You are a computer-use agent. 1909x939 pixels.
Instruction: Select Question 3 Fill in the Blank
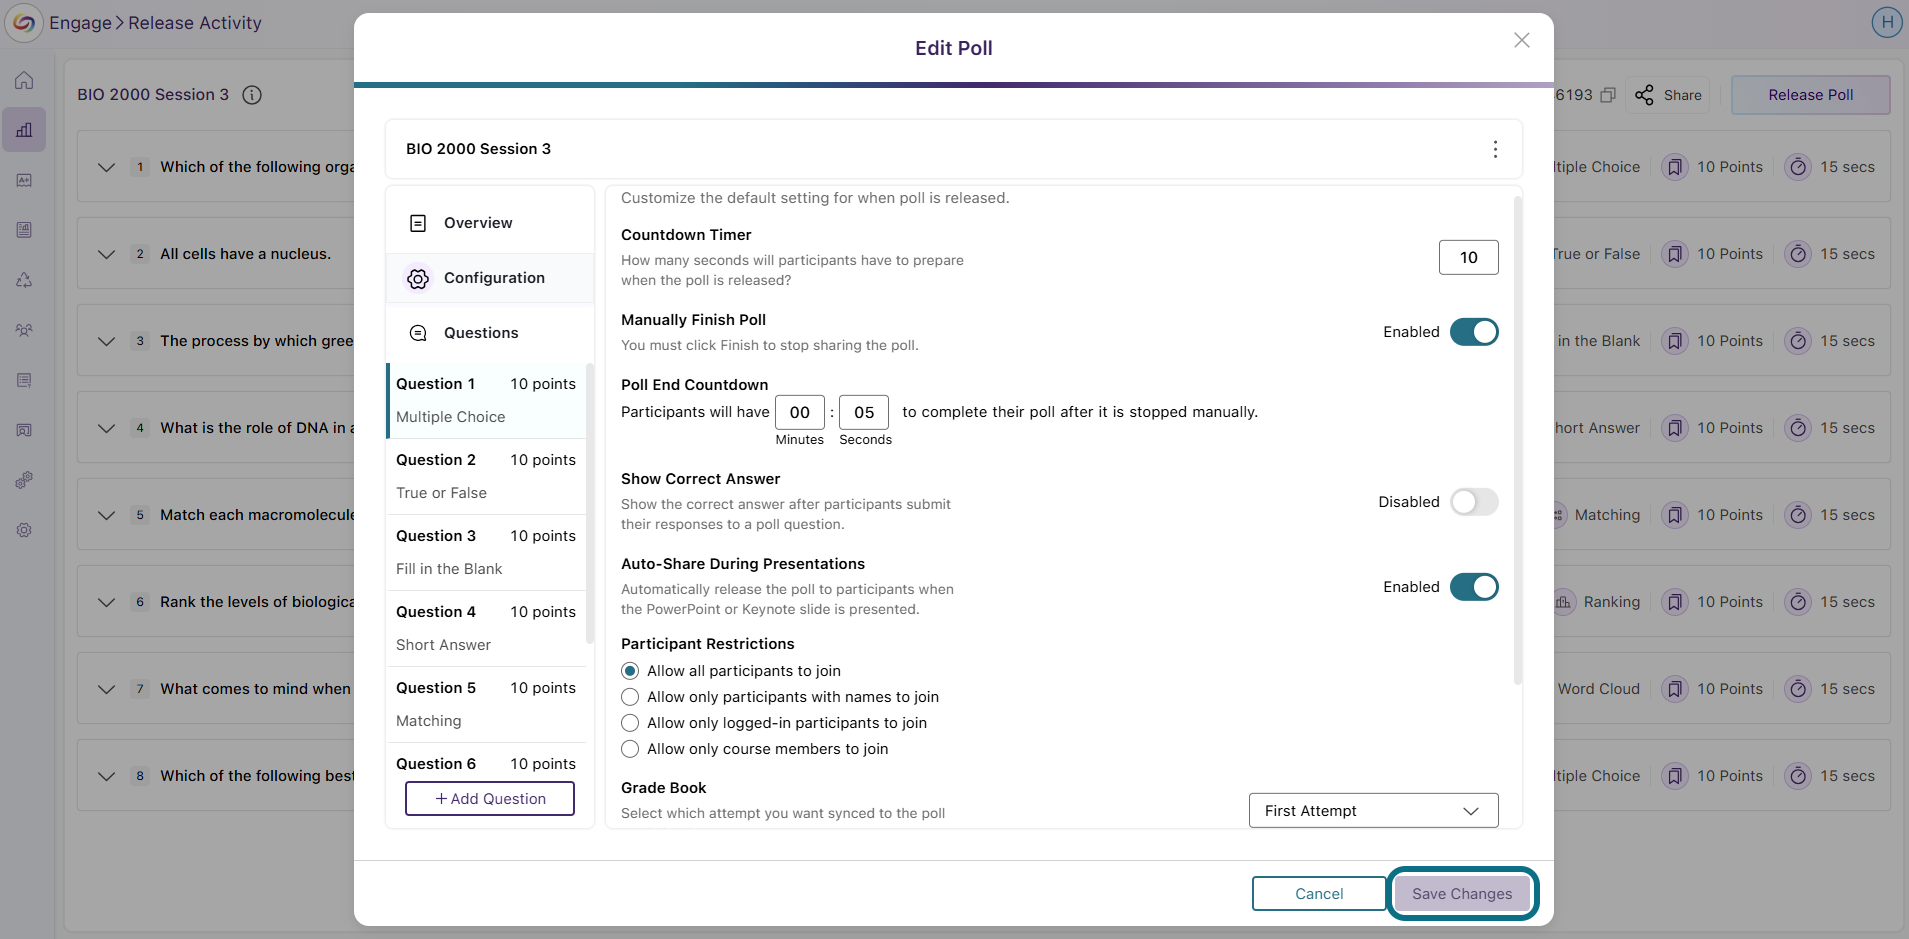pos(486,552)
